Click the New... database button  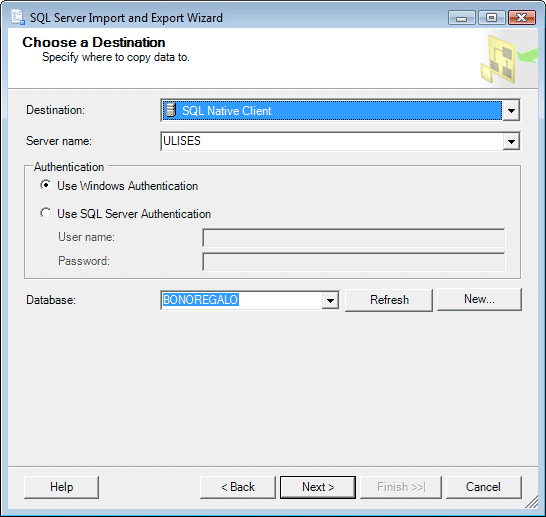(x=479, y=299)
